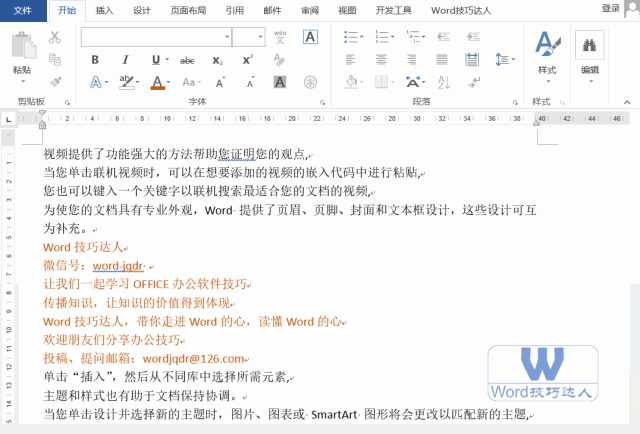Grow font size with larger A

click(x=220, y=82)
